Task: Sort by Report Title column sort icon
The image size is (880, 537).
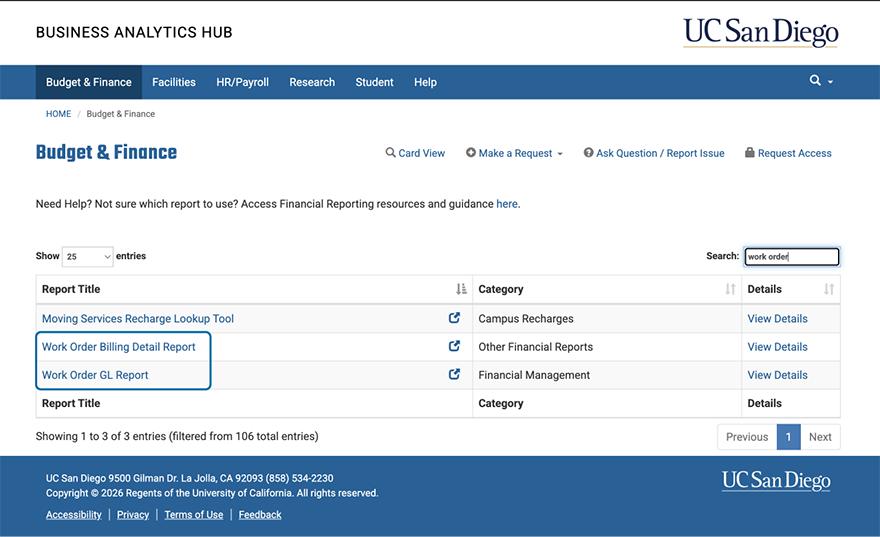Action: coord(461,289)
